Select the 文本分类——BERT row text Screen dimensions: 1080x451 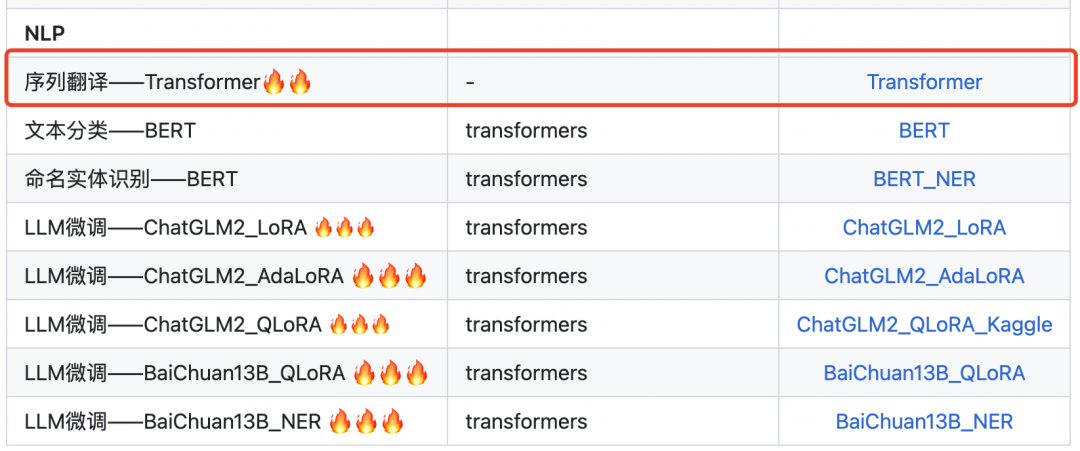(110, 131)
